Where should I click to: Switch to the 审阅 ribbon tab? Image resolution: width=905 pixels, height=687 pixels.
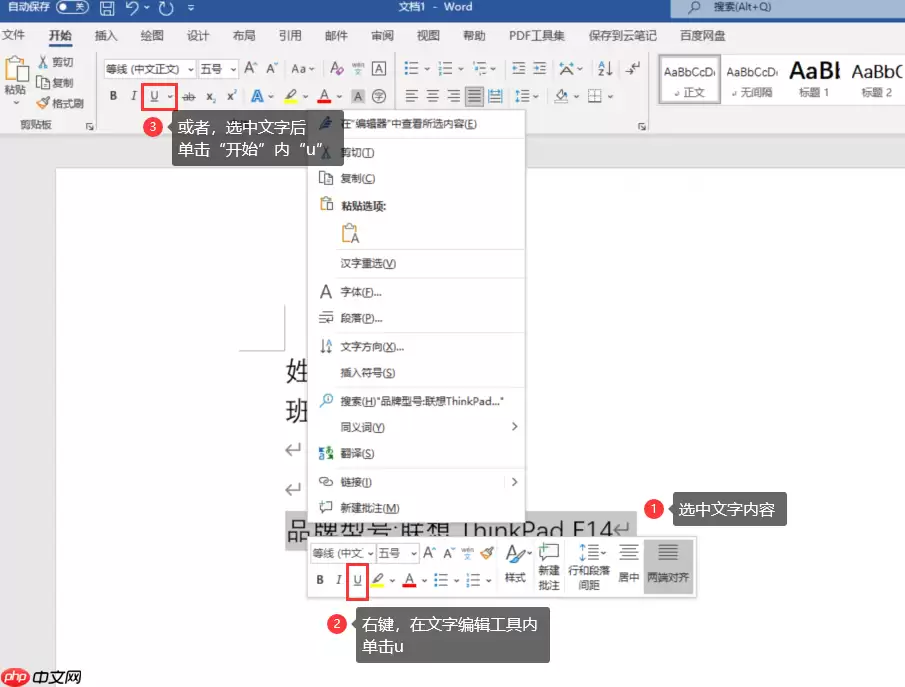pyautogui.click(x=382, y=36)
